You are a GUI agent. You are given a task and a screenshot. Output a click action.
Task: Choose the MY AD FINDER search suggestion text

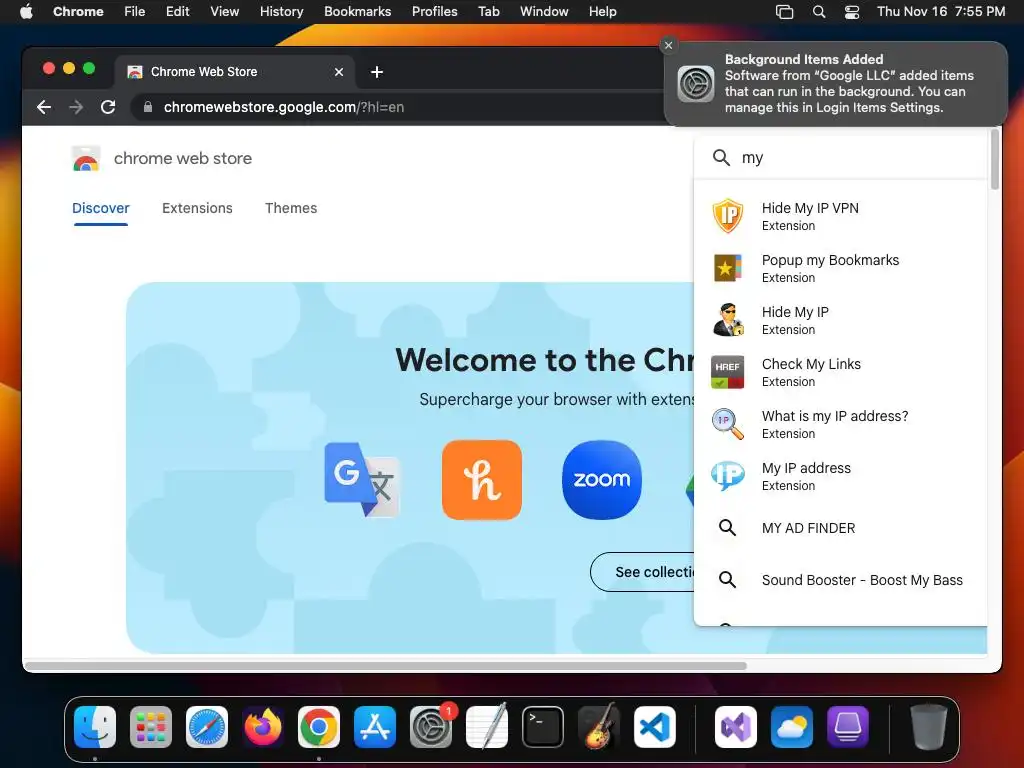(x=808, y=528)
